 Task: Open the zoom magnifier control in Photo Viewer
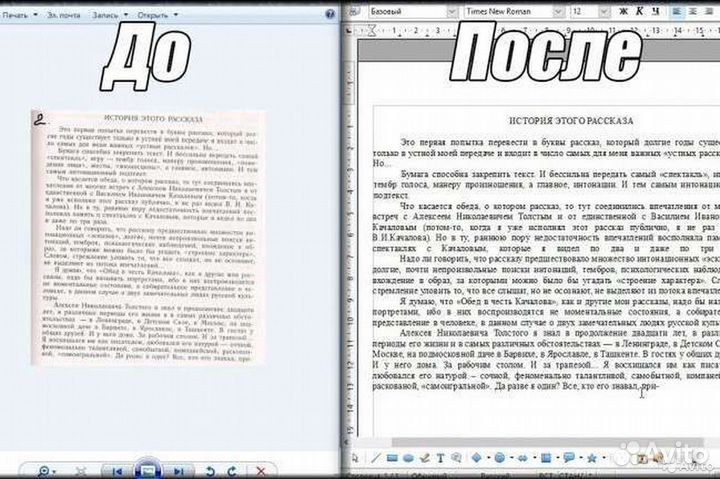[46, 471]
